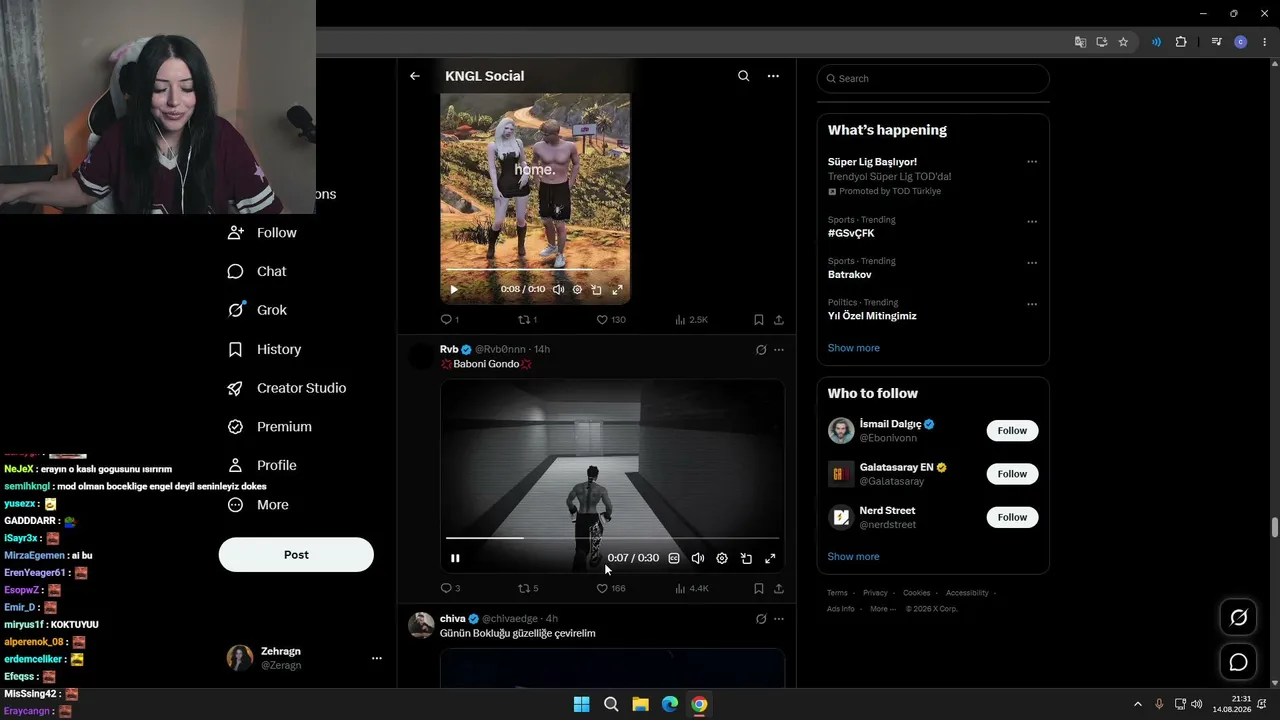1280x720 pixels.
Task: Click the Post button
Action: [x=296, y=555]
